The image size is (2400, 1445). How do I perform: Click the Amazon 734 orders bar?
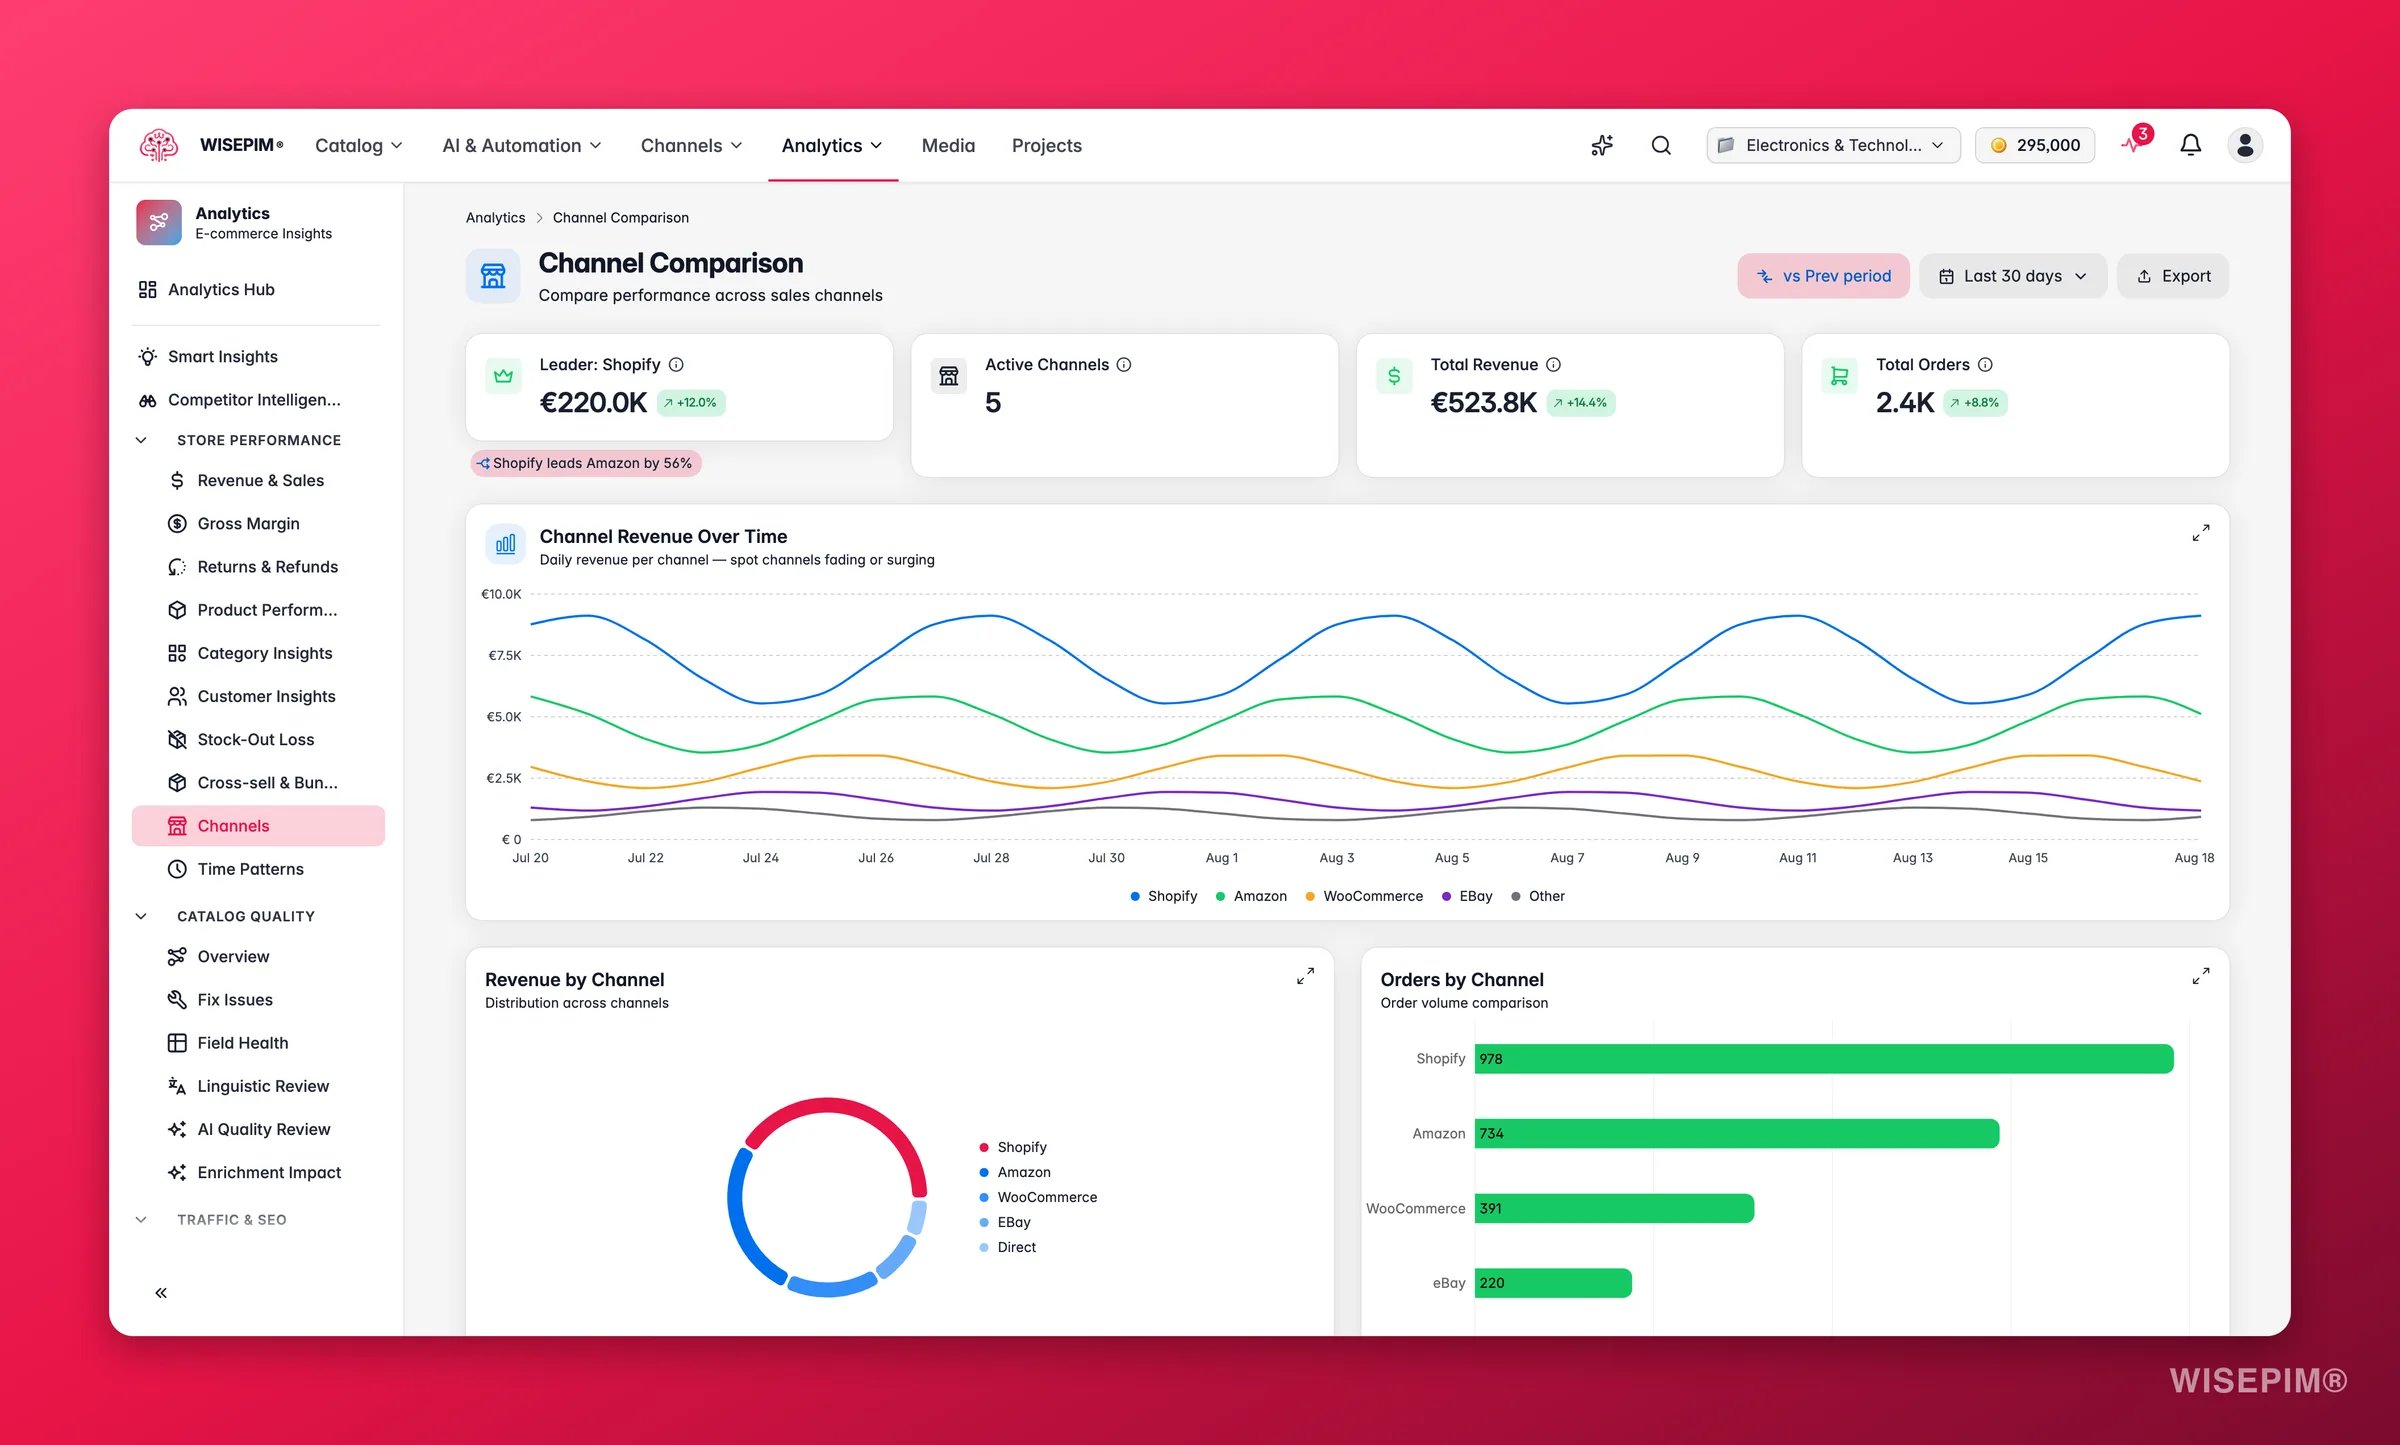coord(1737,1133)
